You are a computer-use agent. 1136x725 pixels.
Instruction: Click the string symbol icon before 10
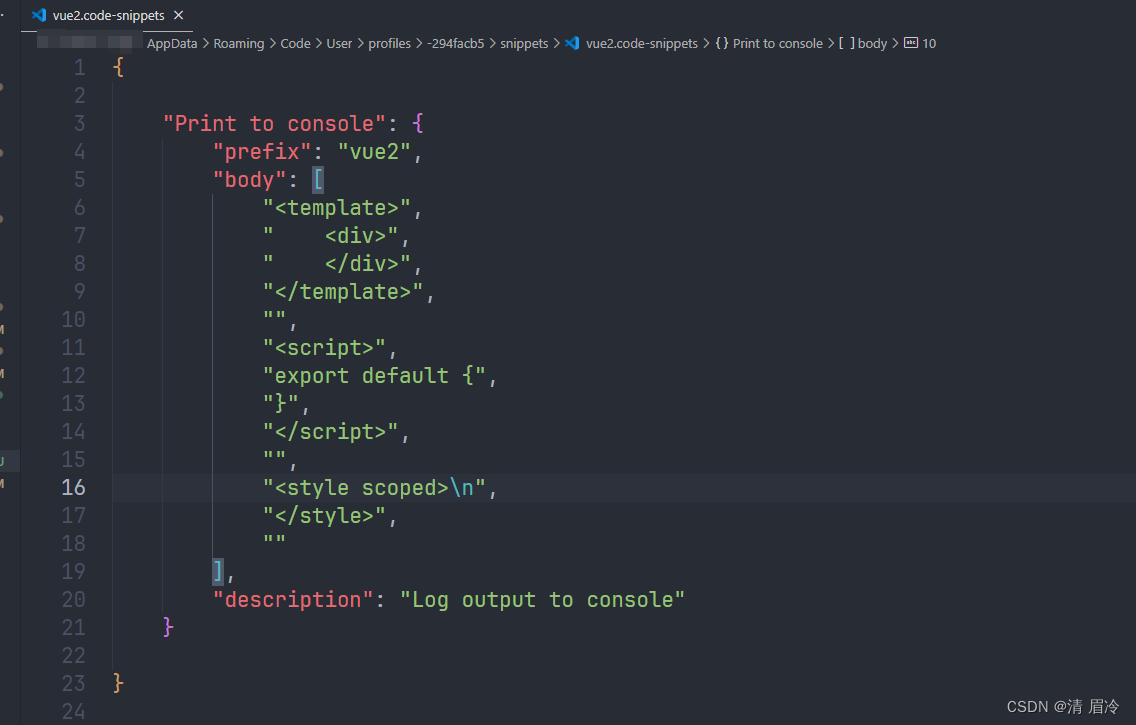coord(911,43)
